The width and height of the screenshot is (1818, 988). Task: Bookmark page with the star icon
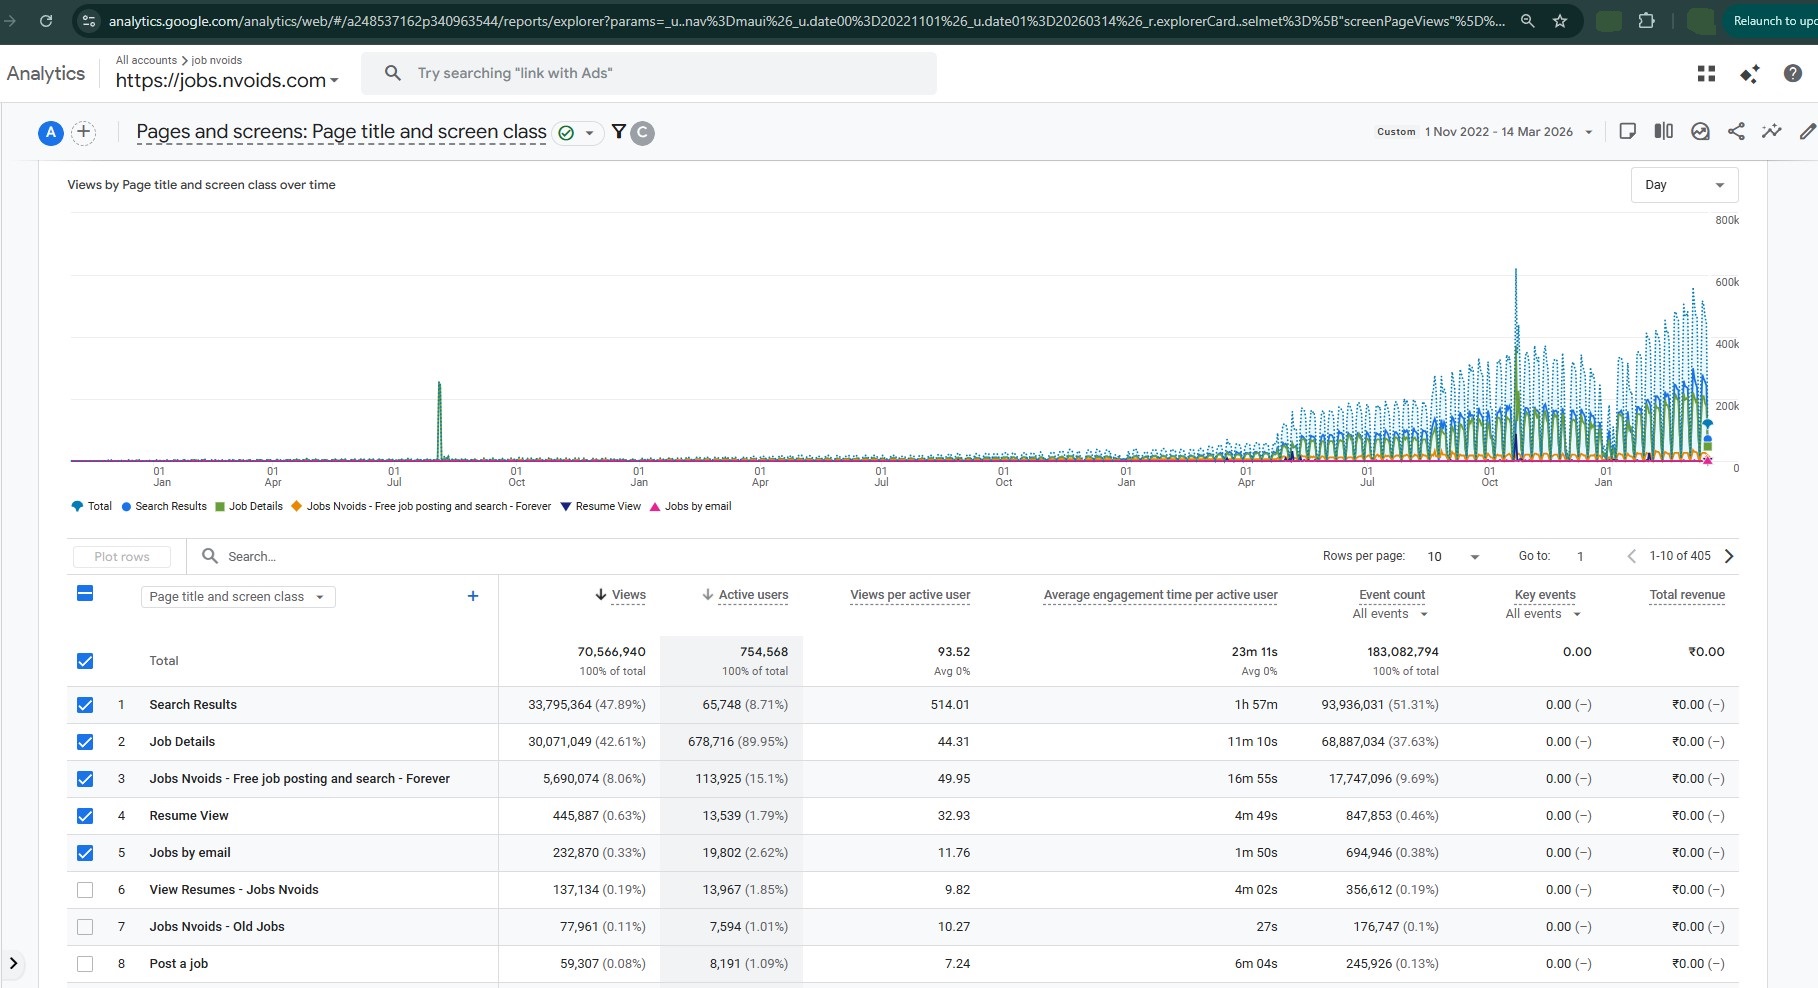point(1560,21)
